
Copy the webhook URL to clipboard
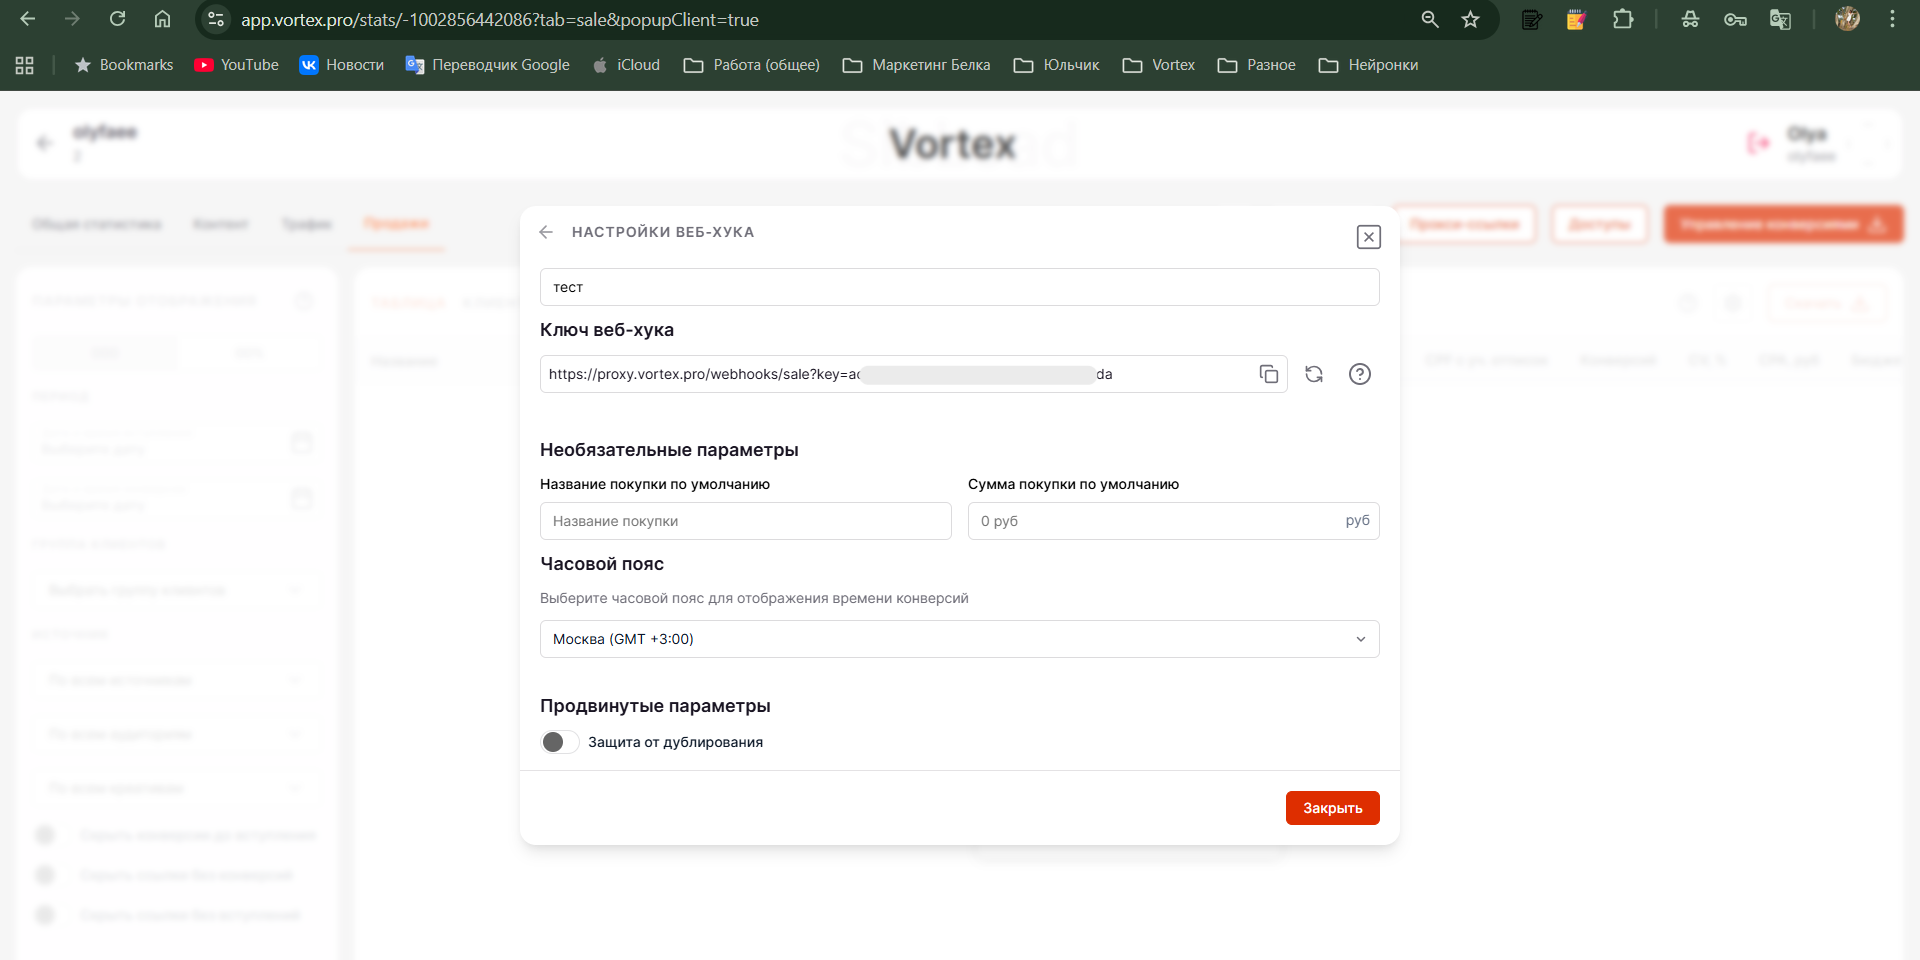[x=1268, y=374]
